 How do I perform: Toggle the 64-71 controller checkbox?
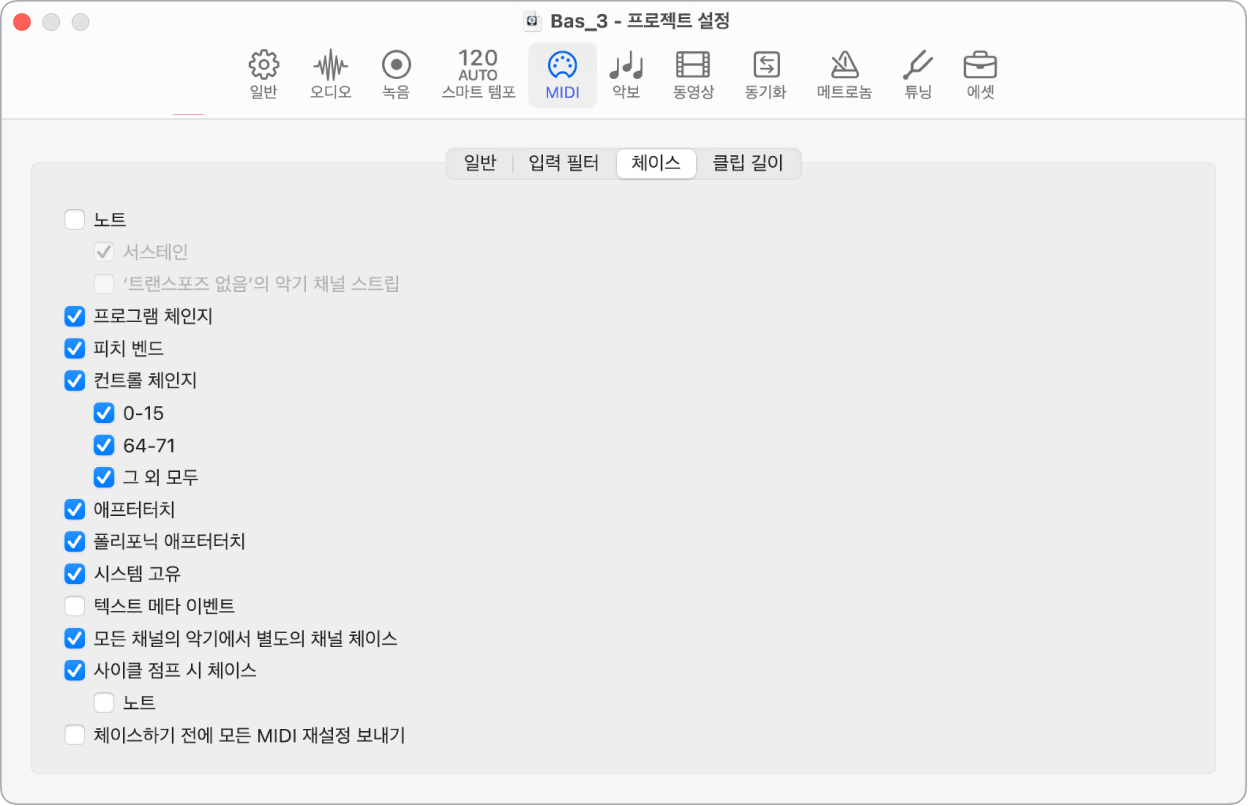point(104,445)
